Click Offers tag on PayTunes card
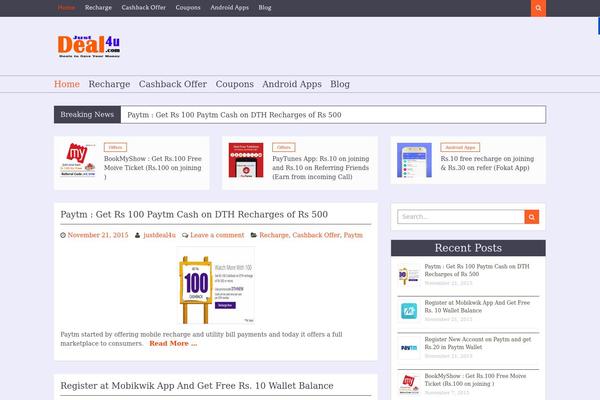 point(284,147)
